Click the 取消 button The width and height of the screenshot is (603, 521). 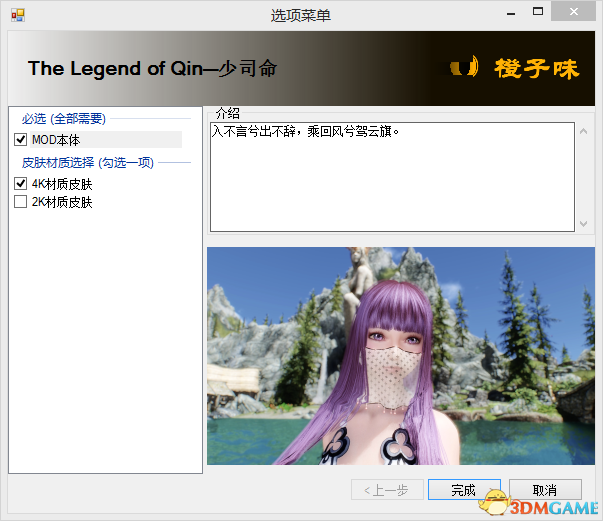point(545,489)
